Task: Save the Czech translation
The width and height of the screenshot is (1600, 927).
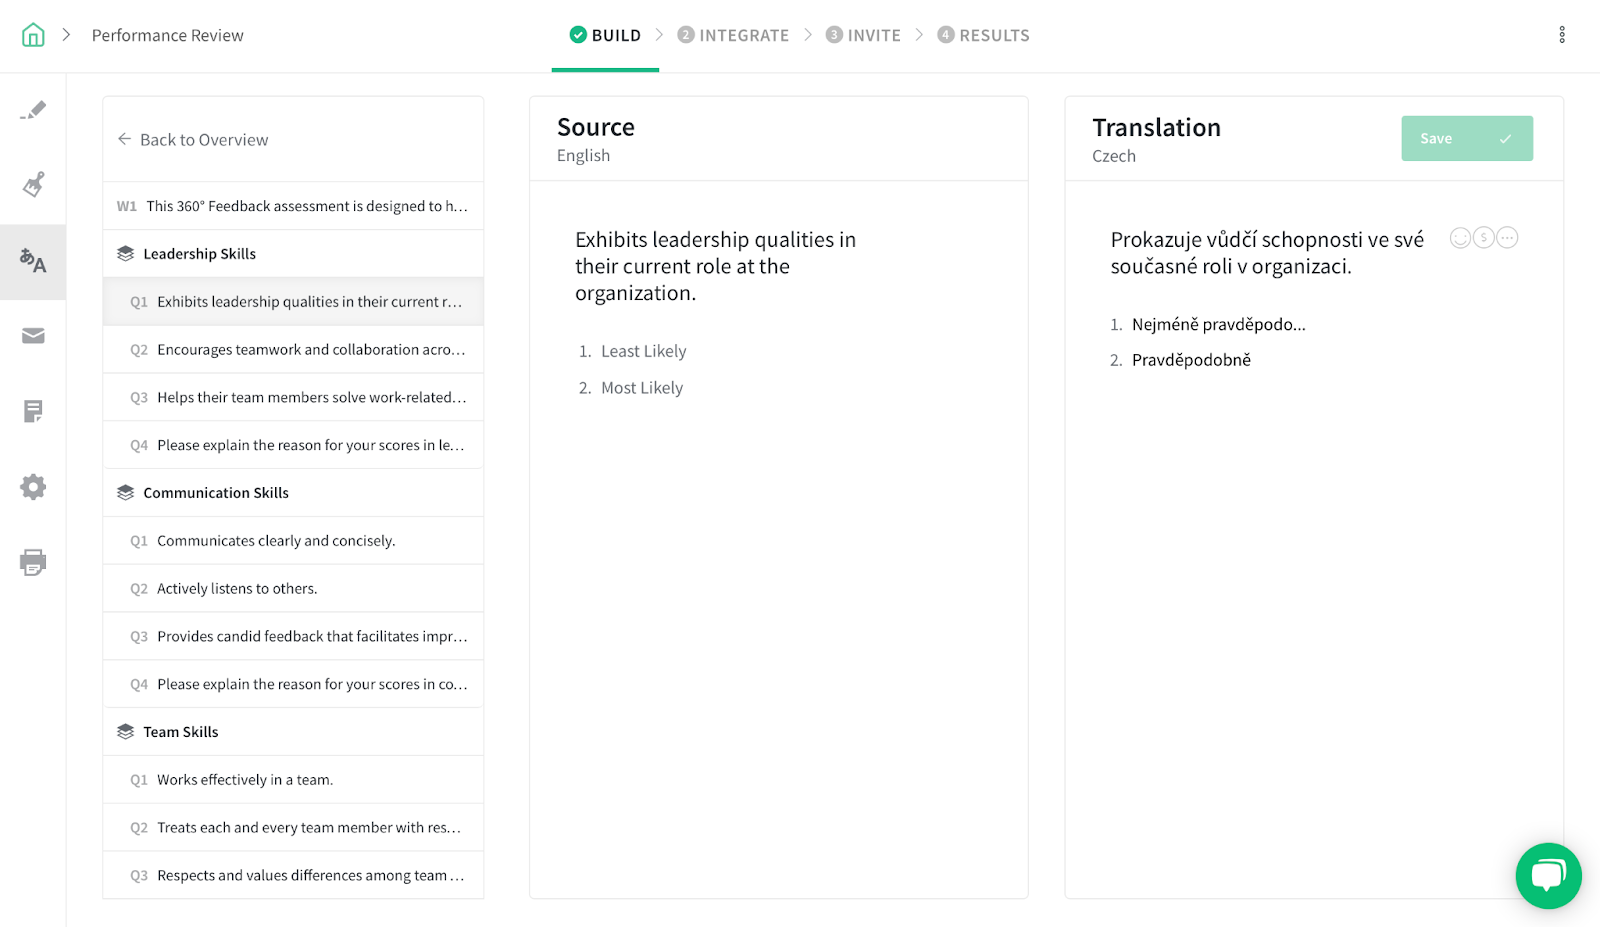Action: [1466, 139]
